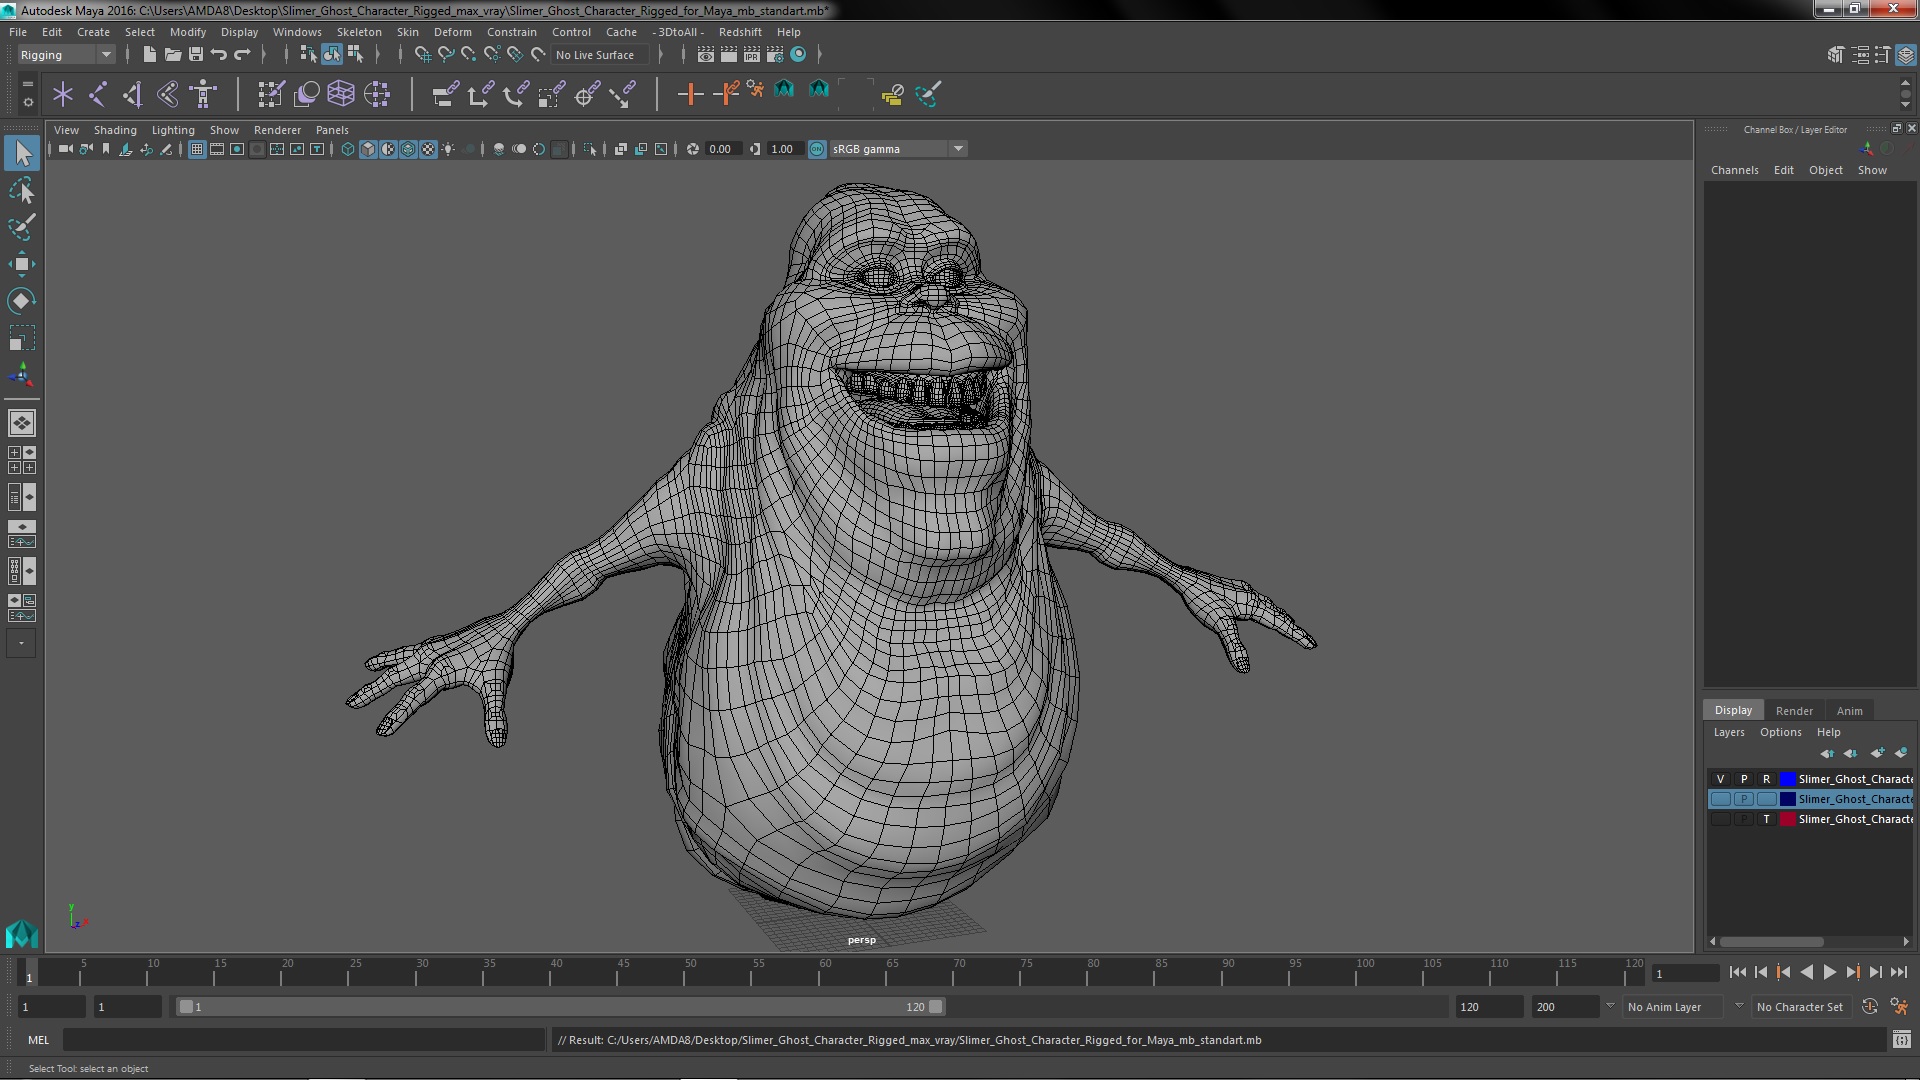The width and height of the screenshot is (1920, 1080).
Task: Click the MEL script language button
Action: coord(38,1040)
